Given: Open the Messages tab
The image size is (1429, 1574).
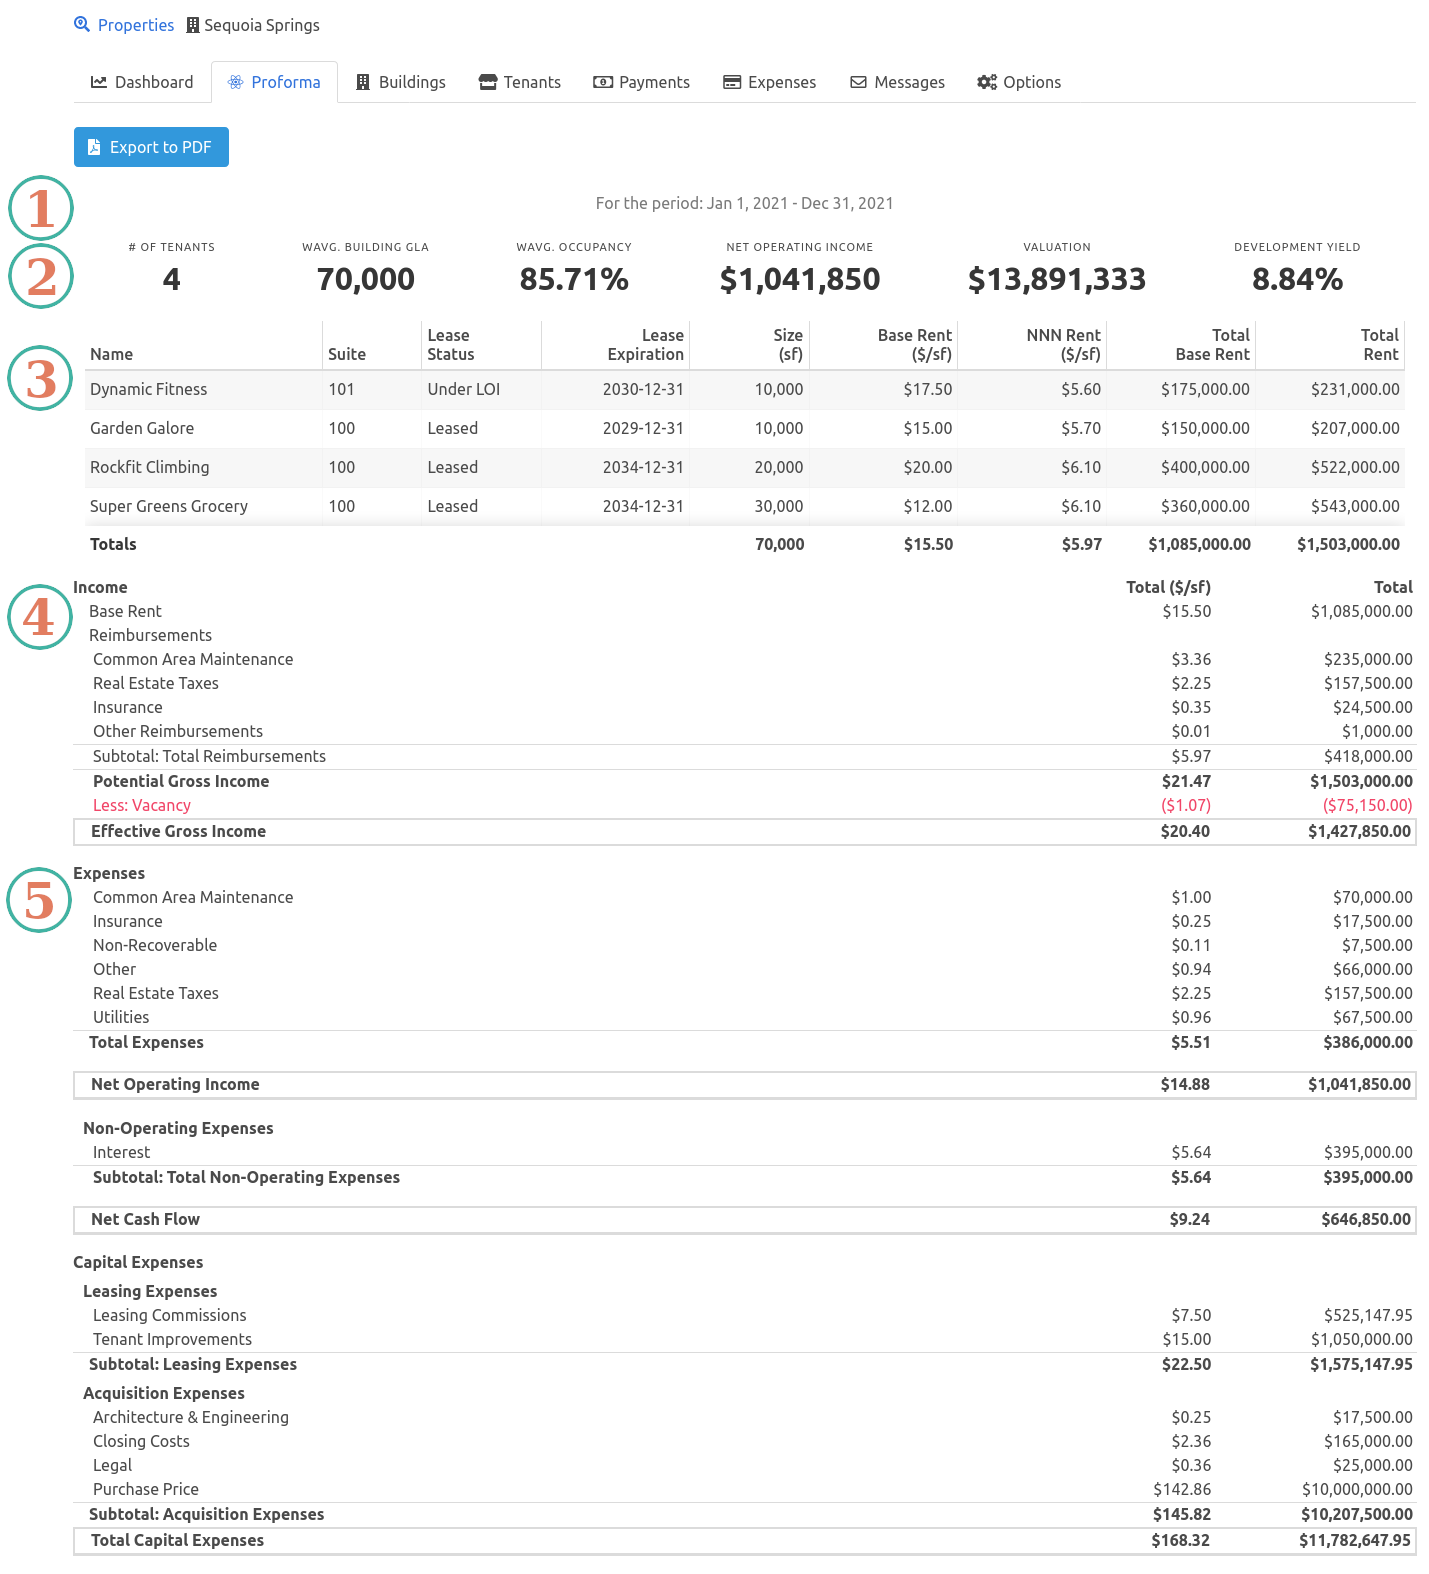Looking at the screenshot, I should [x=898, y=82].
